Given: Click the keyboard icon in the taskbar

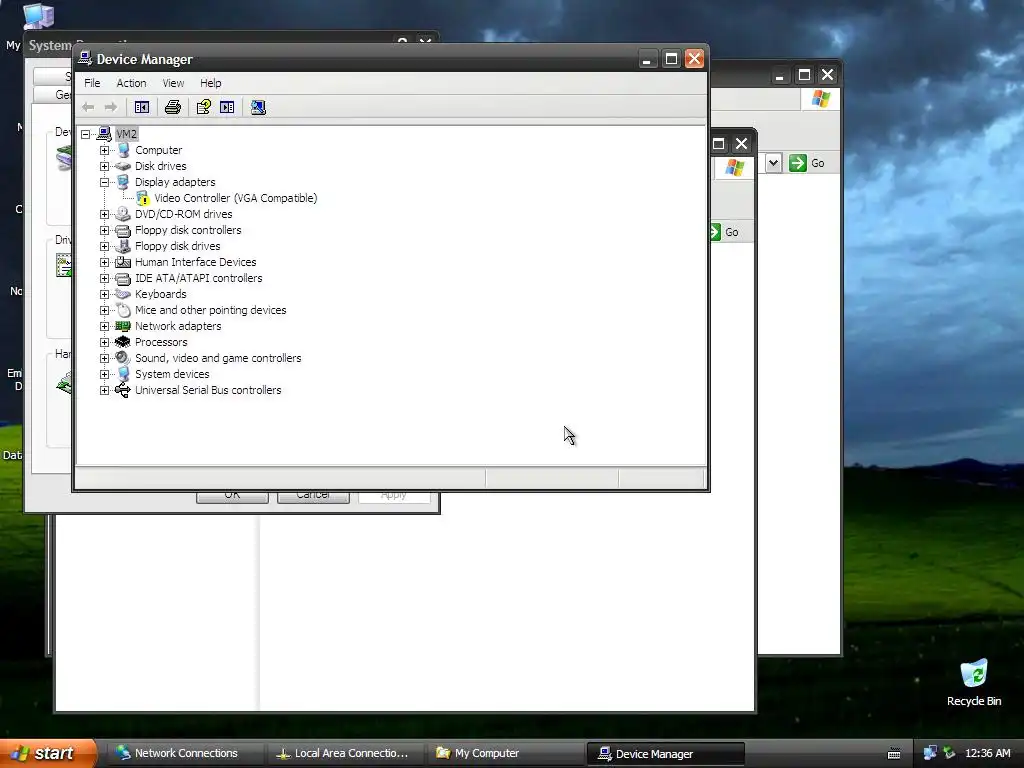Looking at the screenshot, I should (894, 754).
